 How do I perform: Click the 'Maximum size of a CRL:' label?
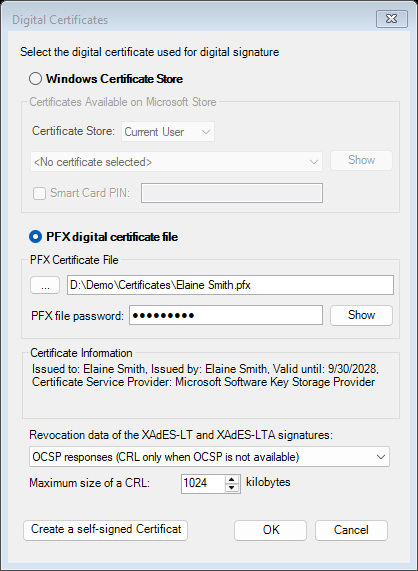(90, 483)
